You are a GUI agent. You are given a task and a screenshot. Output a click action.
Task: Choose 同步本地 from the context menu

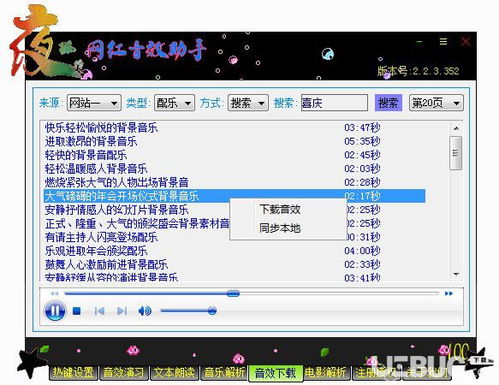click(280, 228)
